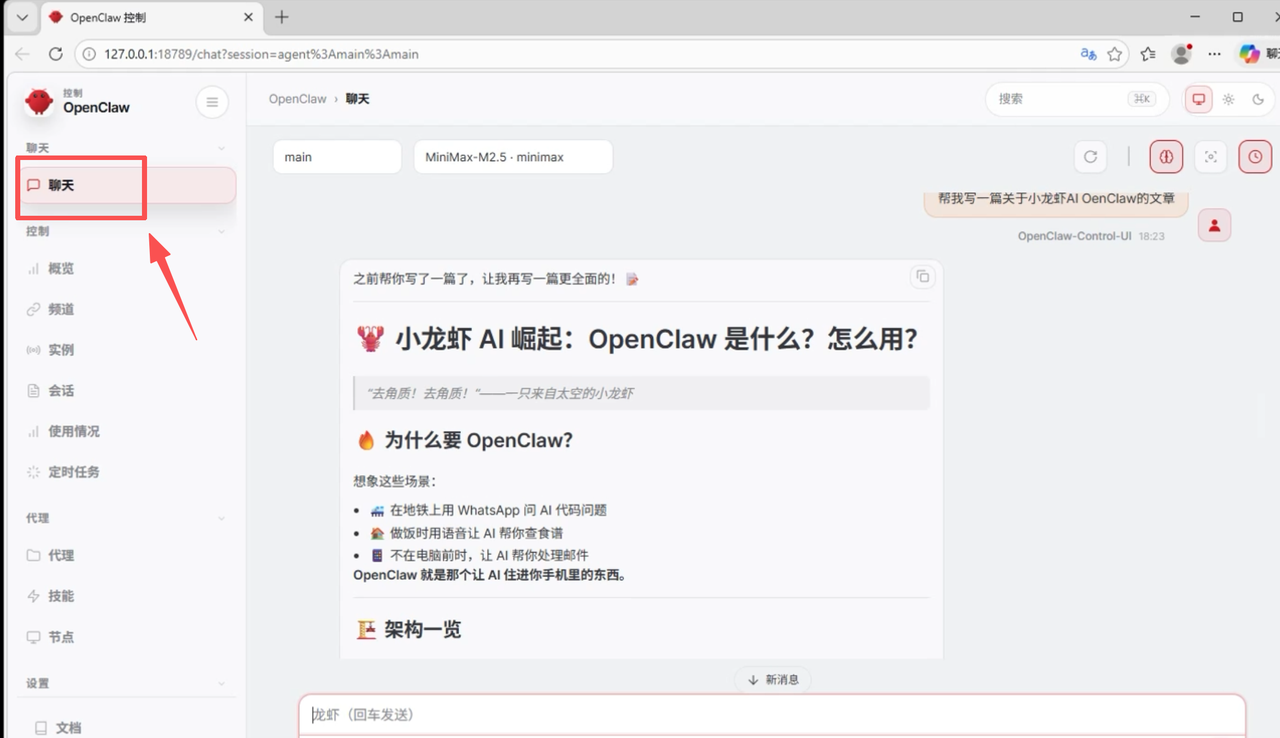Collapse the 聊天 sidebar section chevron
Screen dimensions: 1280x738
tap(221, 148)
